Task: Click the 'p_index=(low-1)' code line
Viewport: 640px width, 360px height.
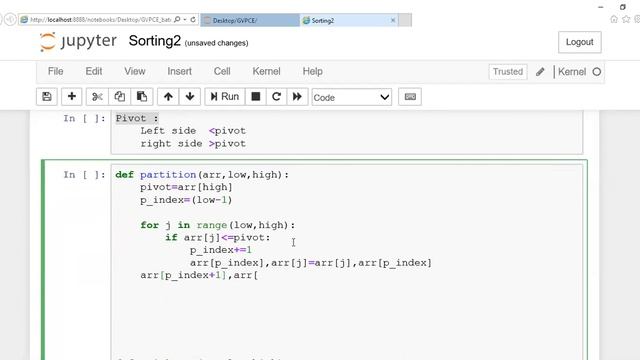Action: 186,200
